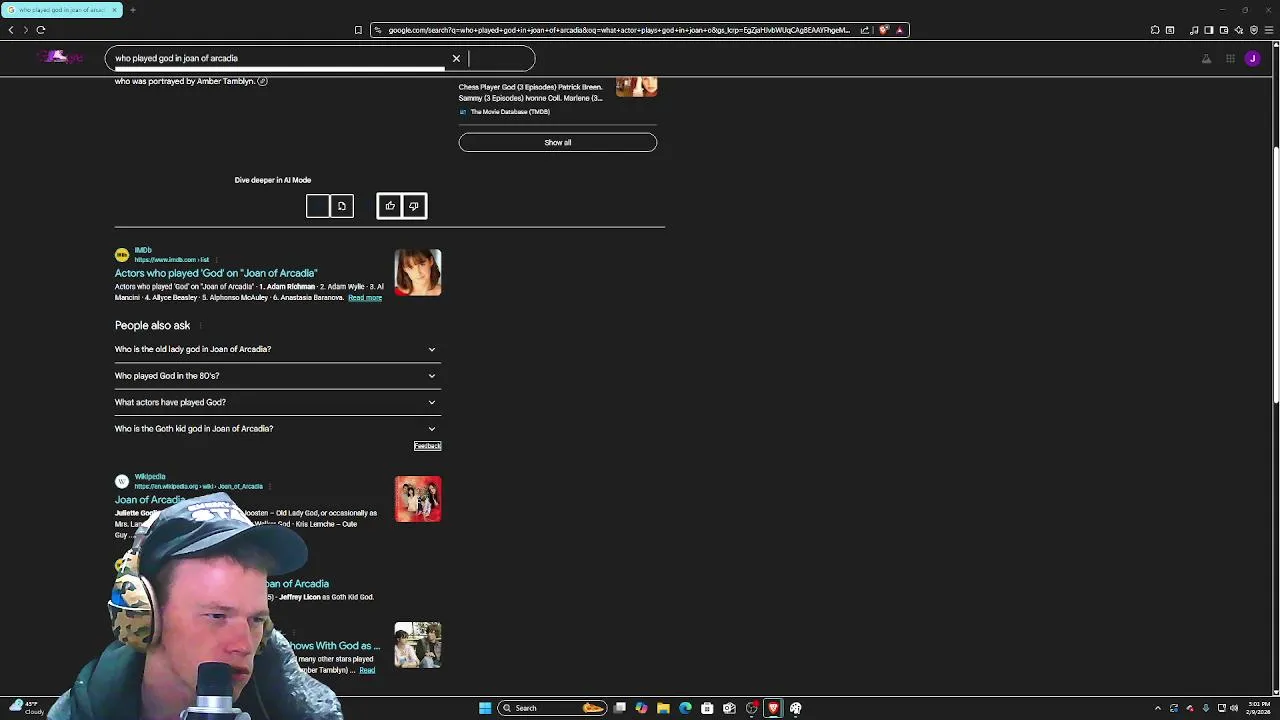Click the browser address bar URL

pos(618,30)
